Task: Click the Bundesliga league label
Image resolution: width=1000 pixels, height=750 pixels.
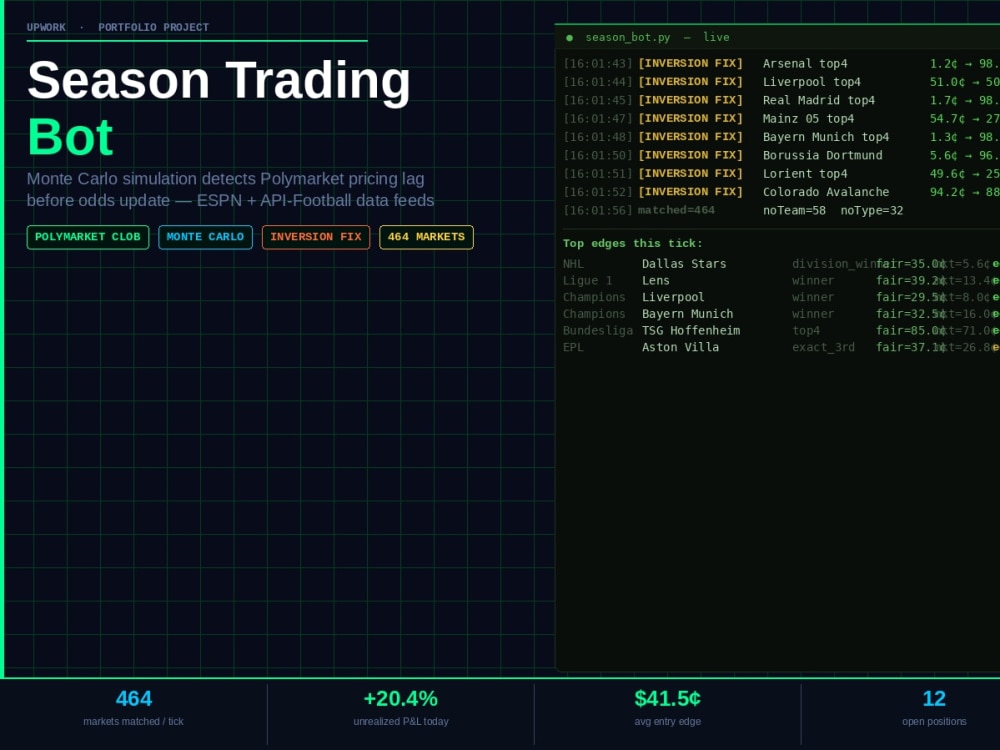Action: pyautogui.click(x=598, y=330)
